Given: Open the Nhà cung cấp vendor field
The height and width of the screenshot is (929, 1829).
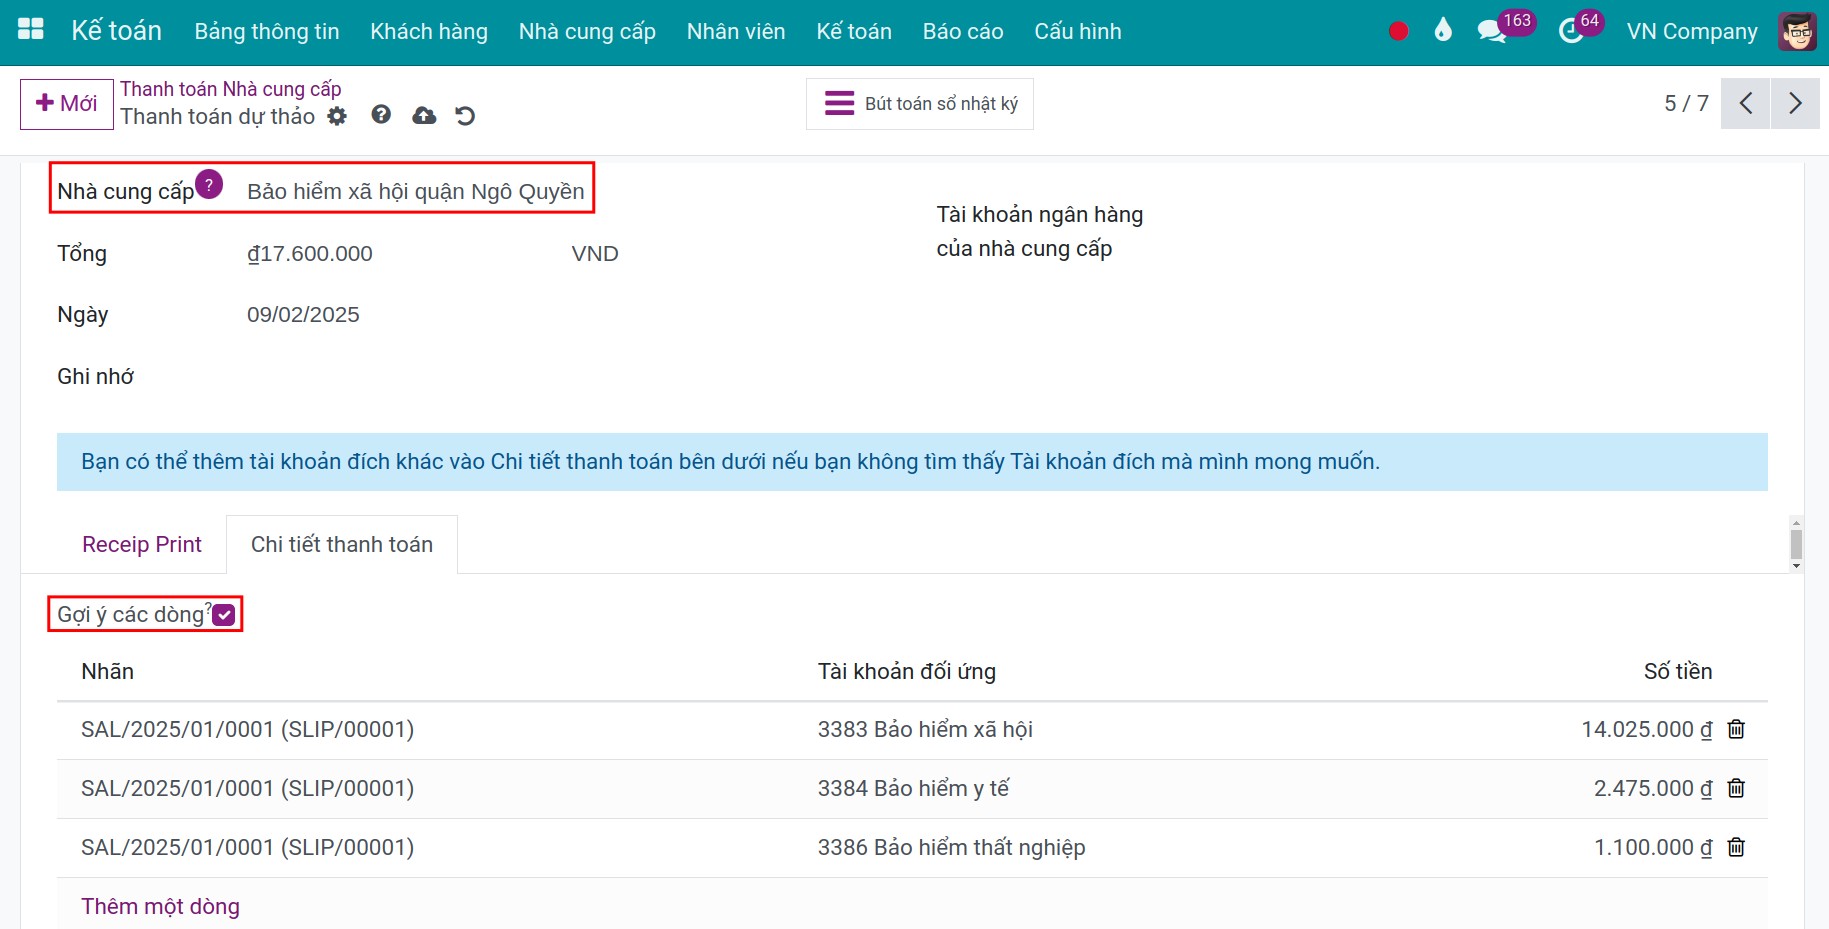Looking at the screenshot, I should 415,191.
